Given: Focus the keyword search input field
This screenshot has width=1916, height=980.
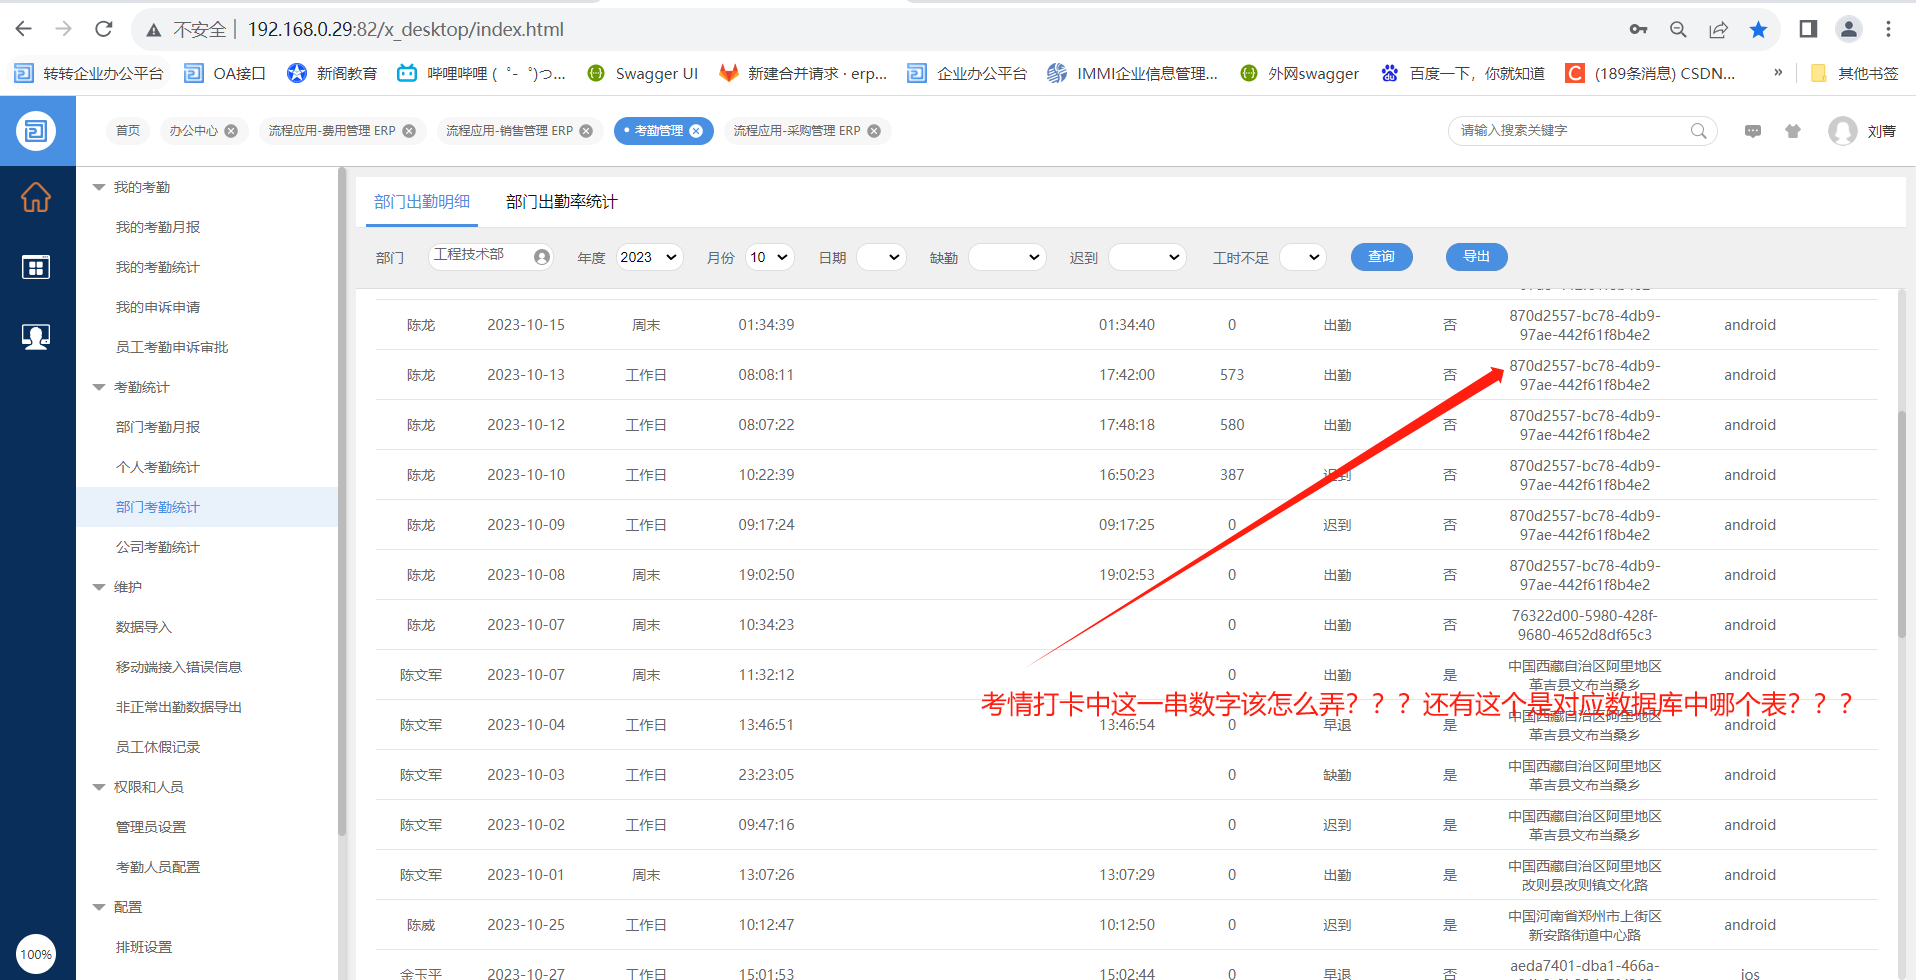Looking at the screenshot, I should pos(1570,131).
